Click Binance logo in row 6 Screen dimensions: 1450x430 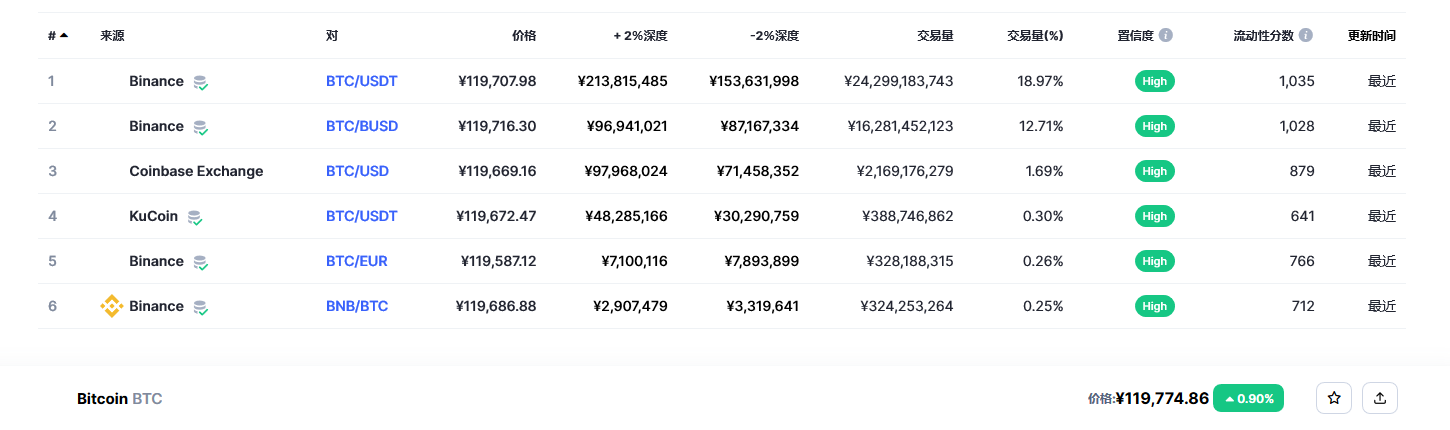(x=112, y=306)
